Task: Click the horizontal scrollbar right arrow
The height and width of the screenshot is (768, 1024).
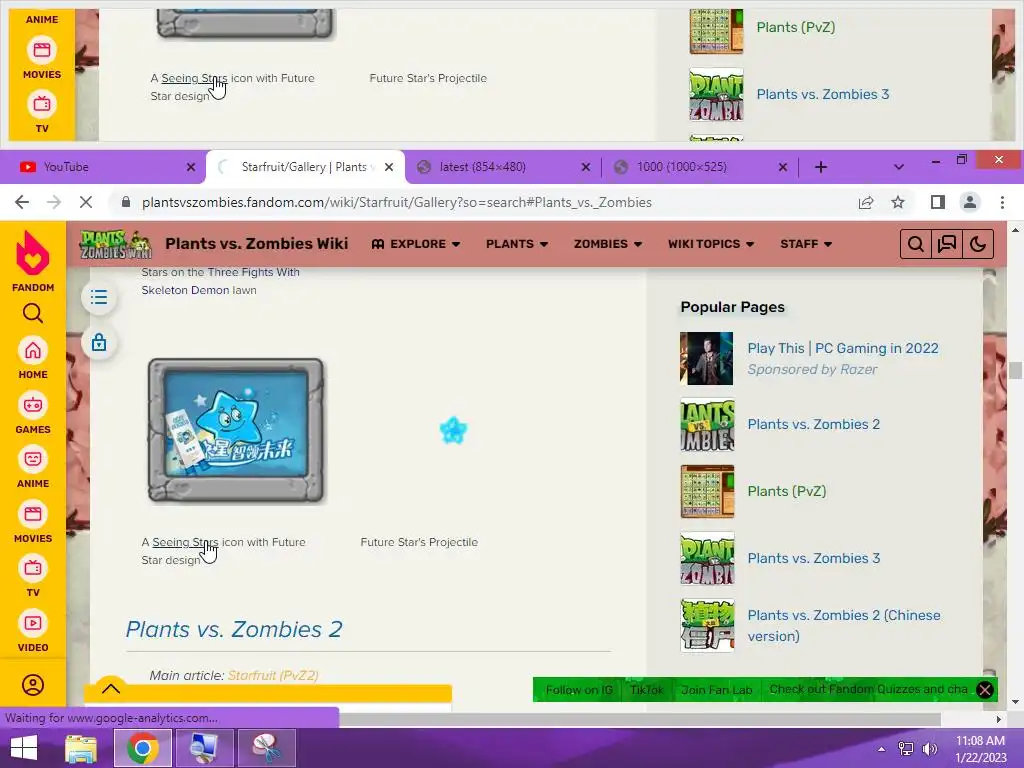Action: 998,719
